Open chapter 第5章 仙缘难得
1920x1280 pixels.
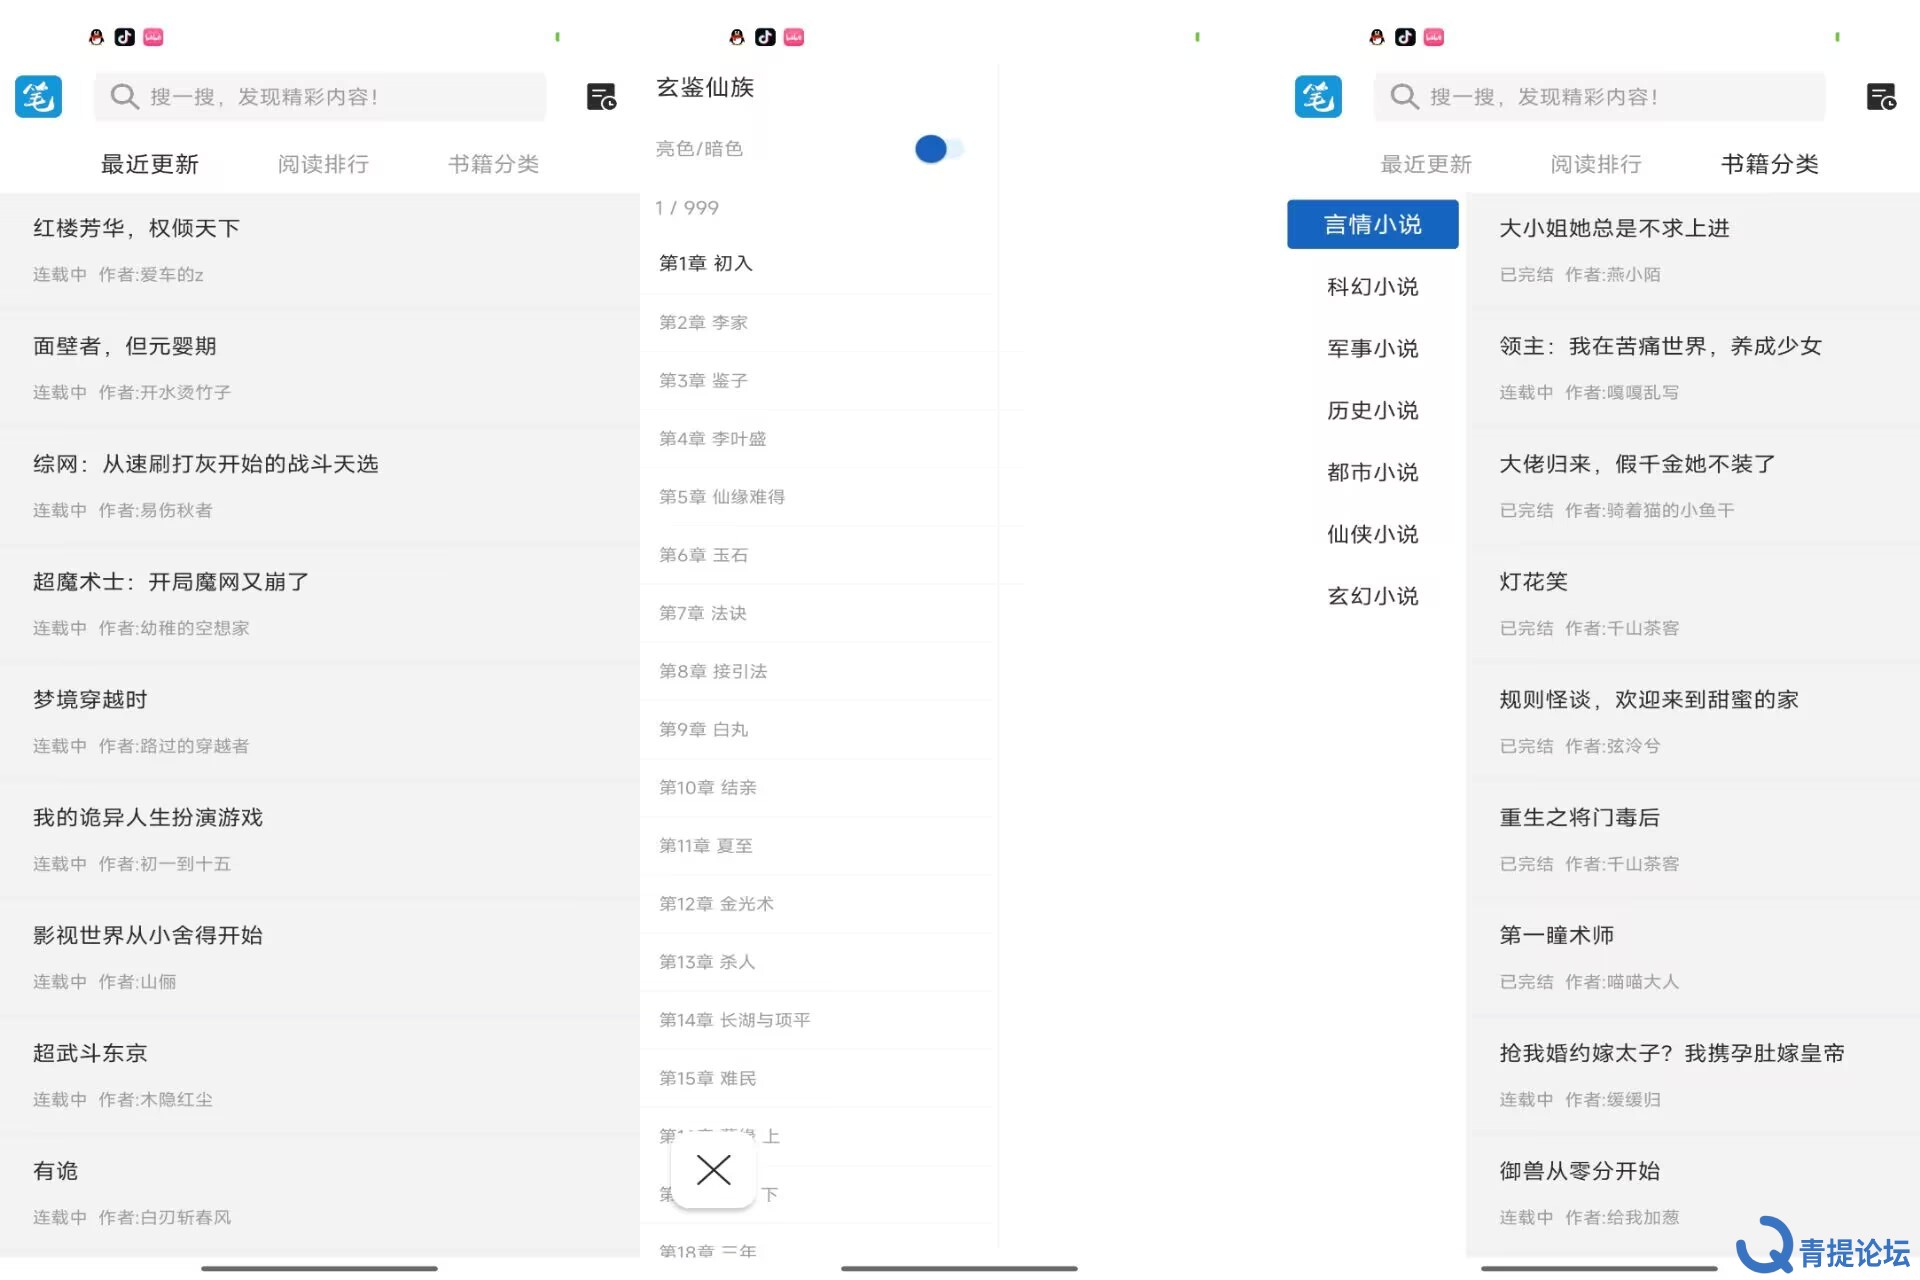(721, 497)
